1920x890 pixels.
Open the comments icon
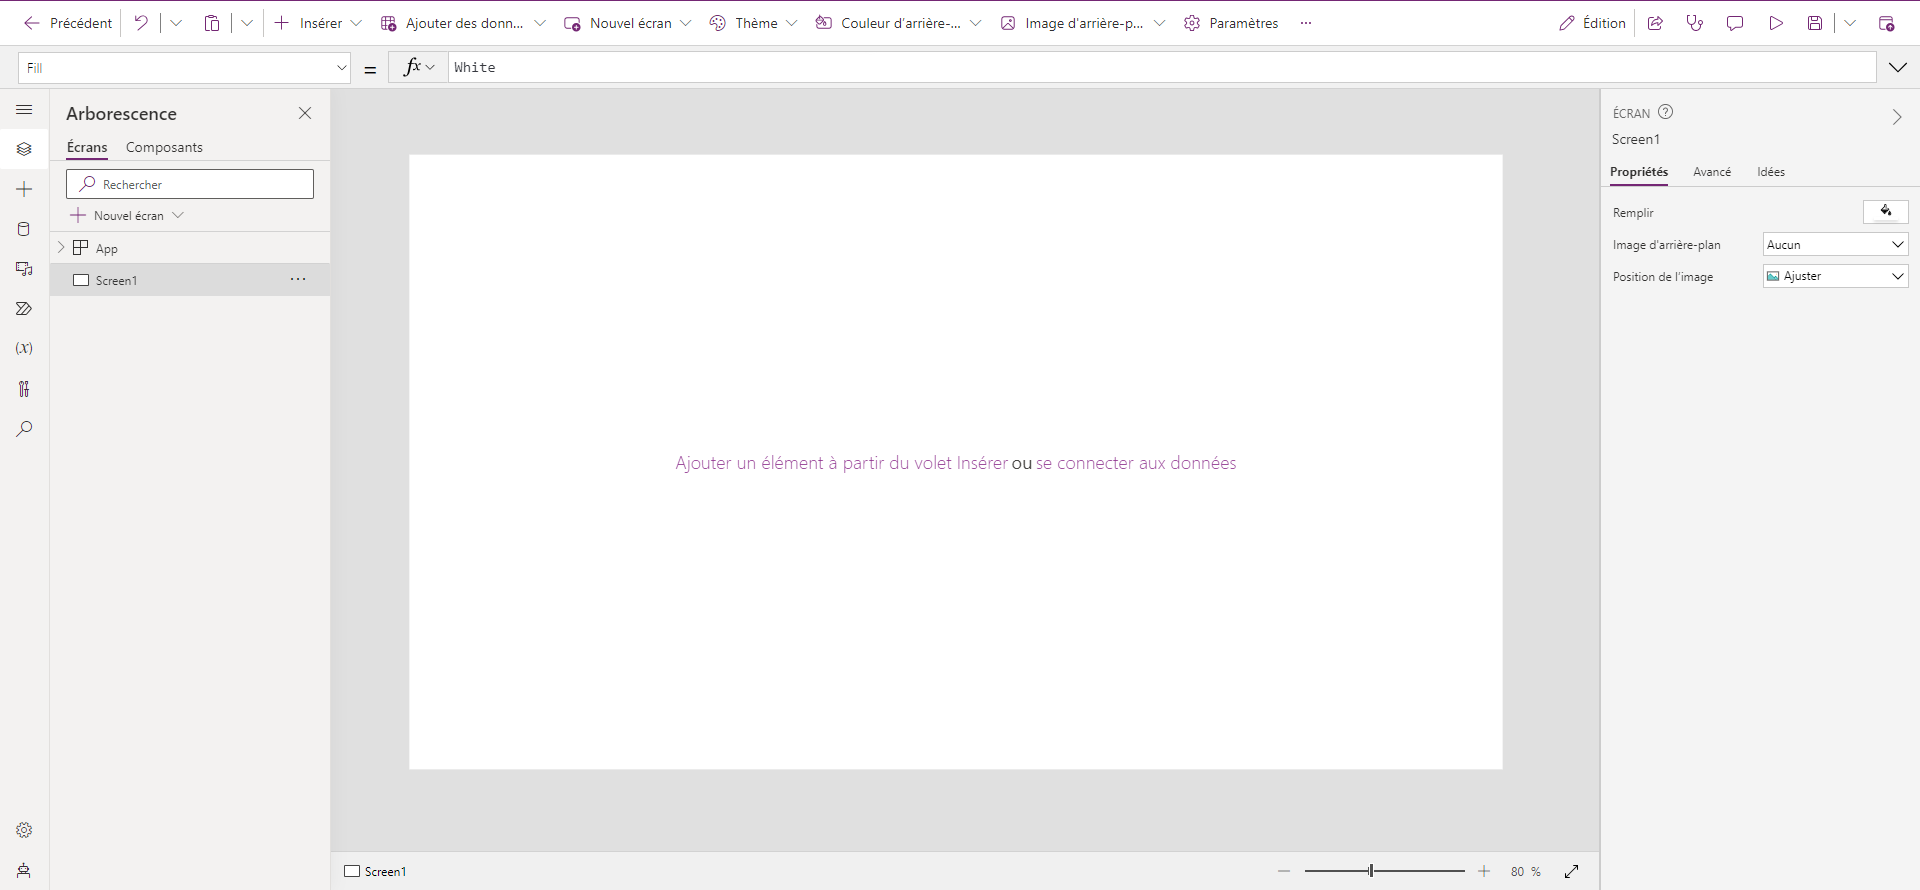coord(1735,23)
